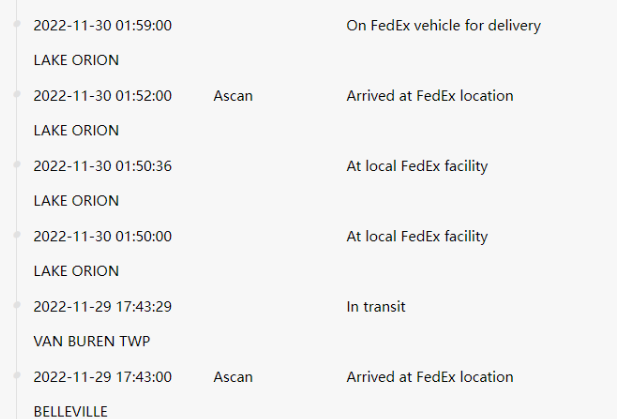The height and width of the screenshot is (420, 617).
Task: Select the "On FedEx vehicle for delivery" status
Action: pos(443,26)
